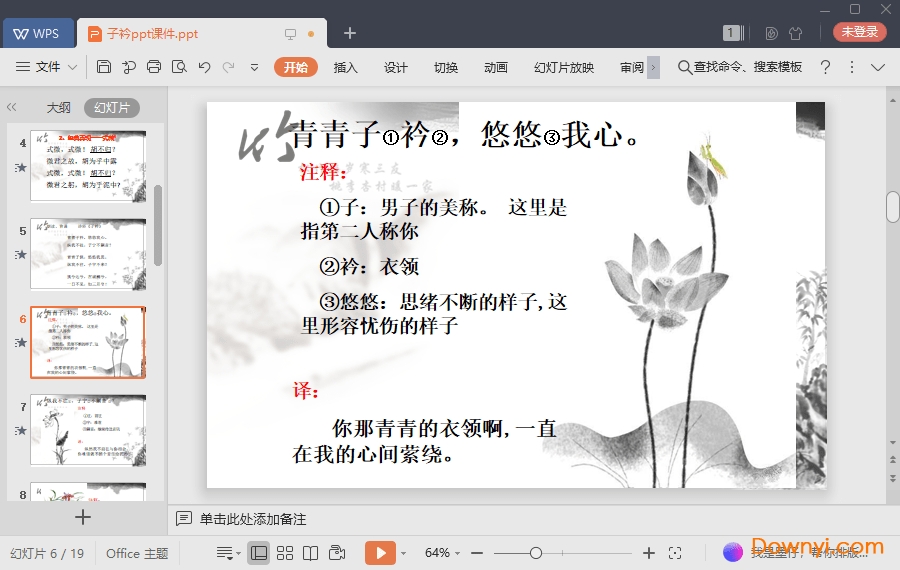Viewport: 900px width, 570px height.
Task: Open the skin/theme shirt icon in the title bar
Action: click(x=796, y=33)
